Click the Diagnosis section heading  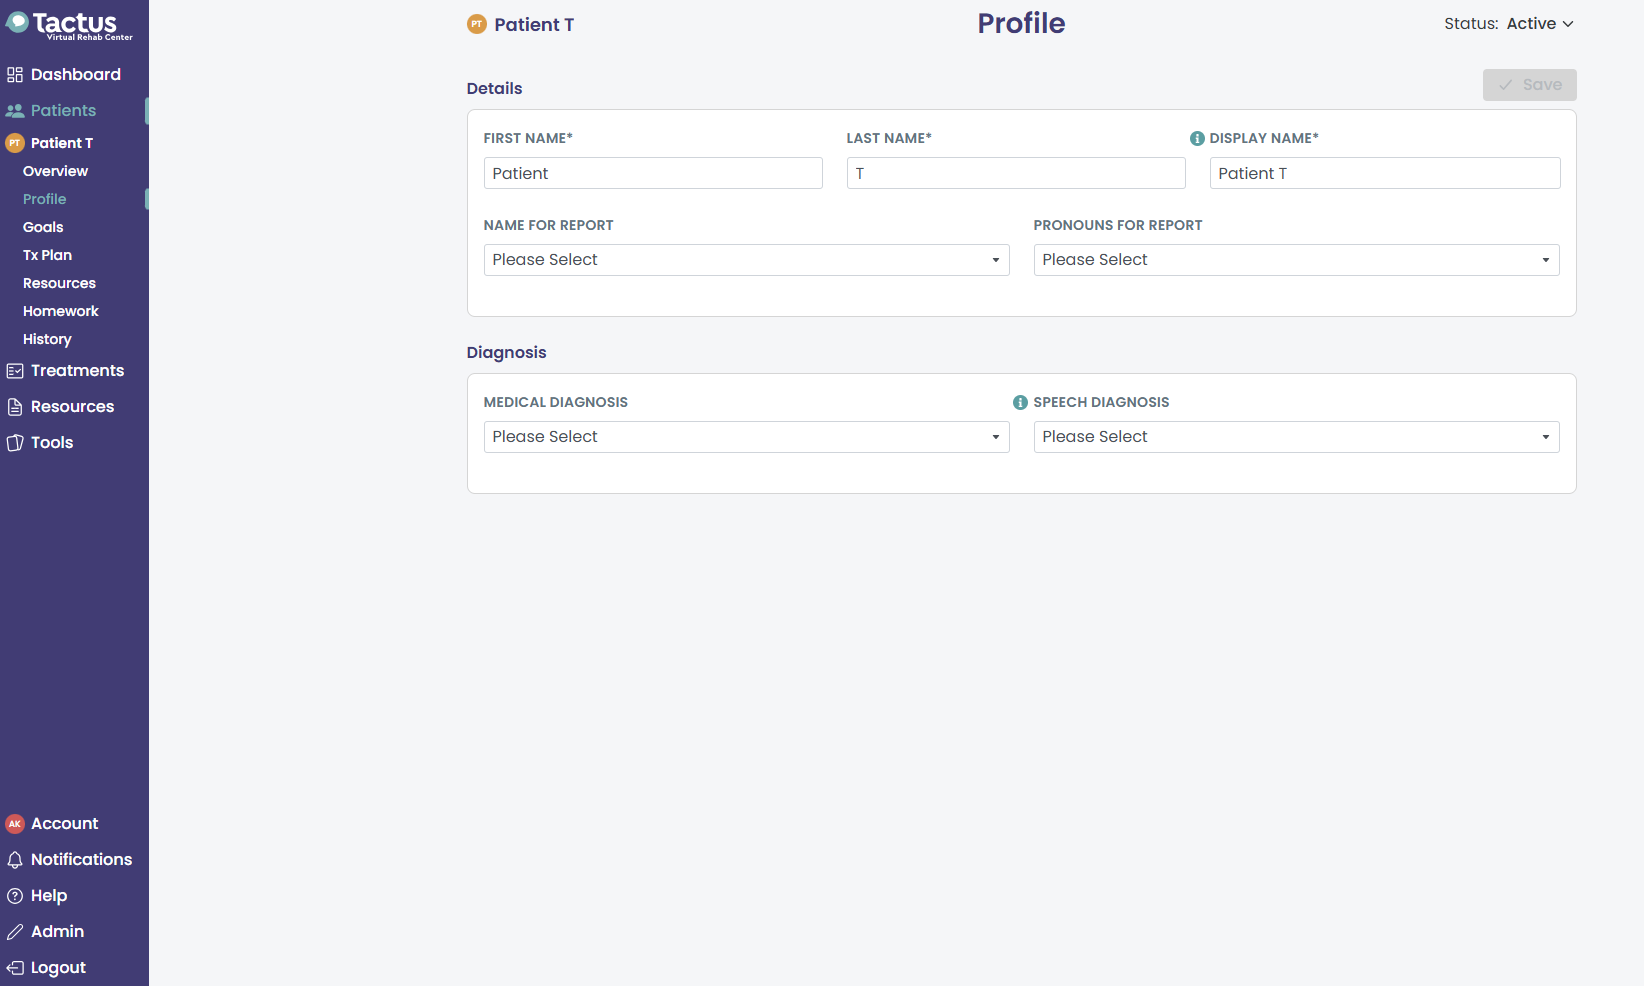(506, 352)
